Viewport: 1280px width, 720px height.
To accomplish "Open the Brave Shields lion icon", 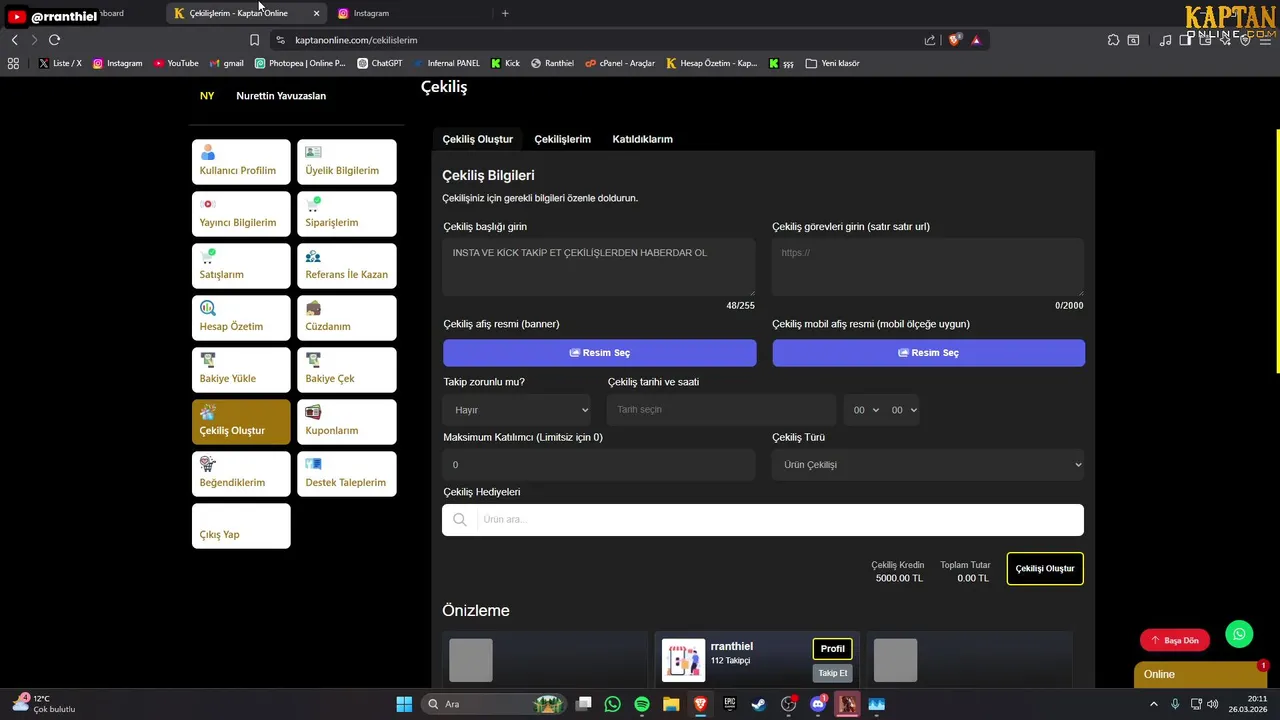I will tap(954, 40).
